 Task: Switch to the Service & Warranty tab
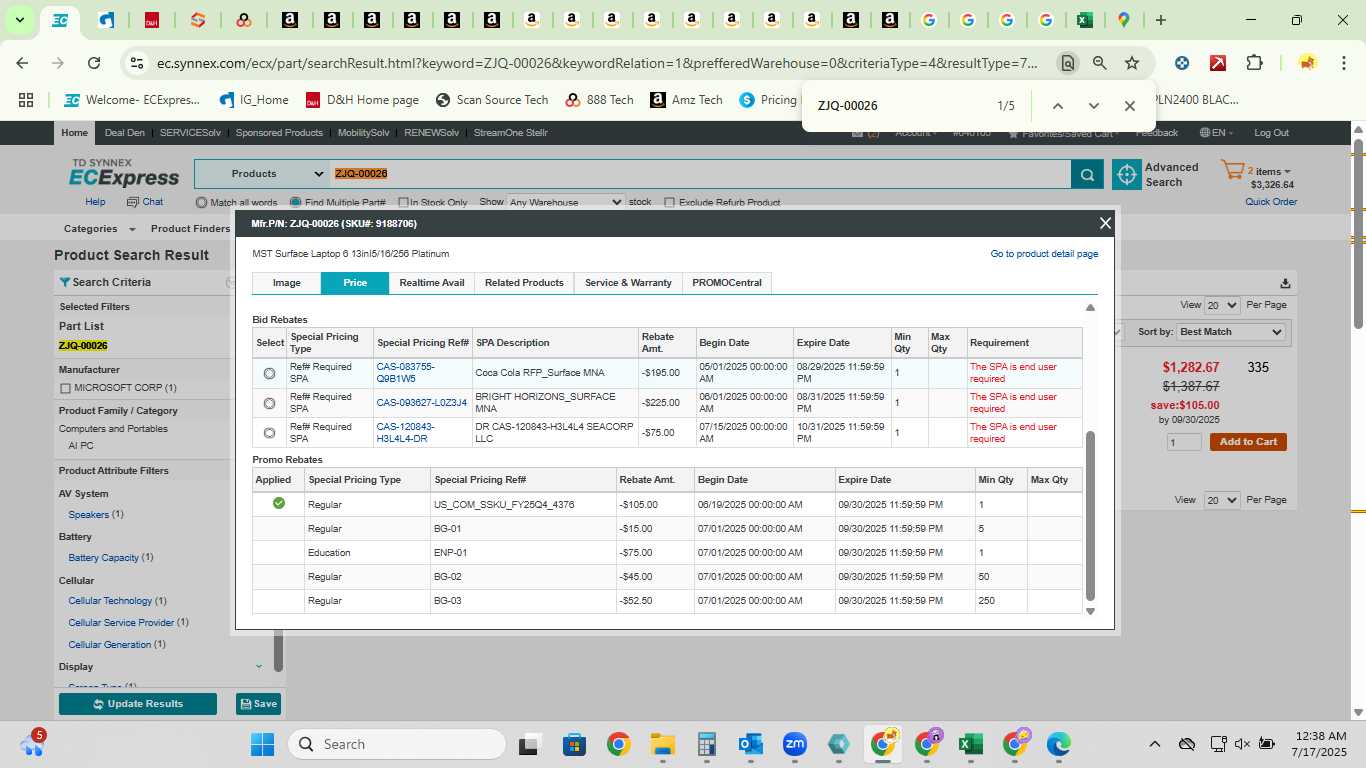click(628, 283)
